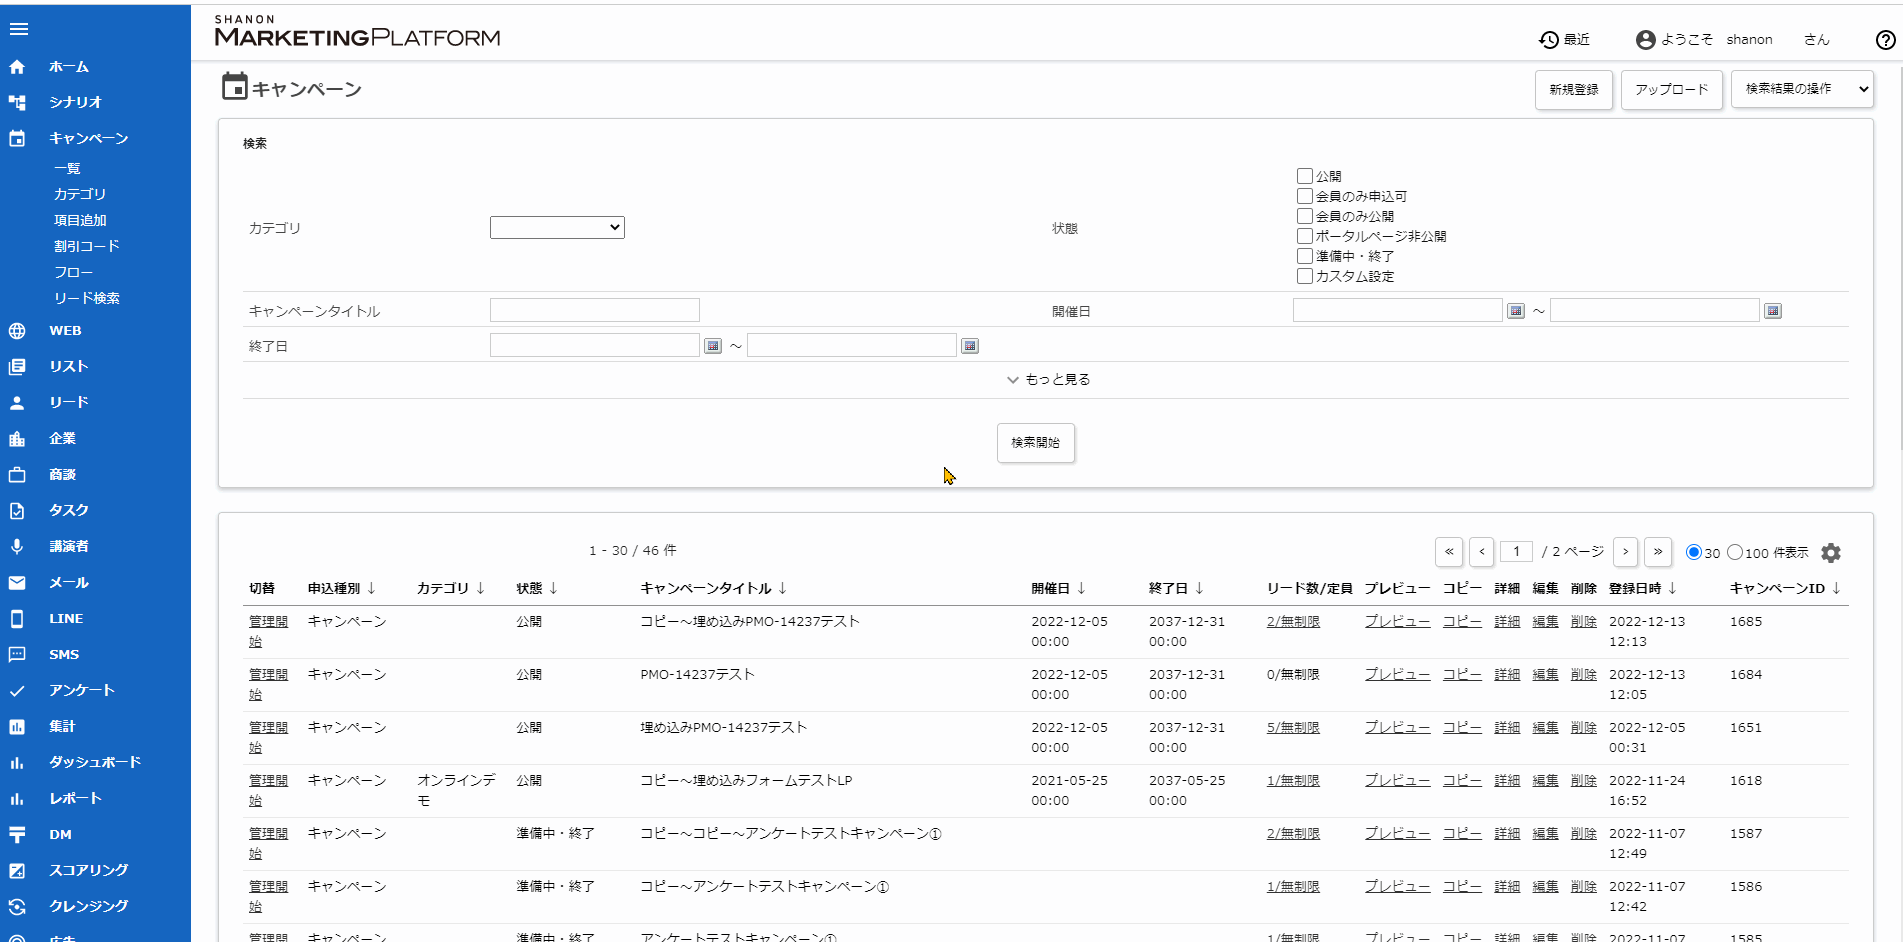Click the アップロード button
The width and height of the screenshot is (1903, 942).
[x=1672, y=90]
